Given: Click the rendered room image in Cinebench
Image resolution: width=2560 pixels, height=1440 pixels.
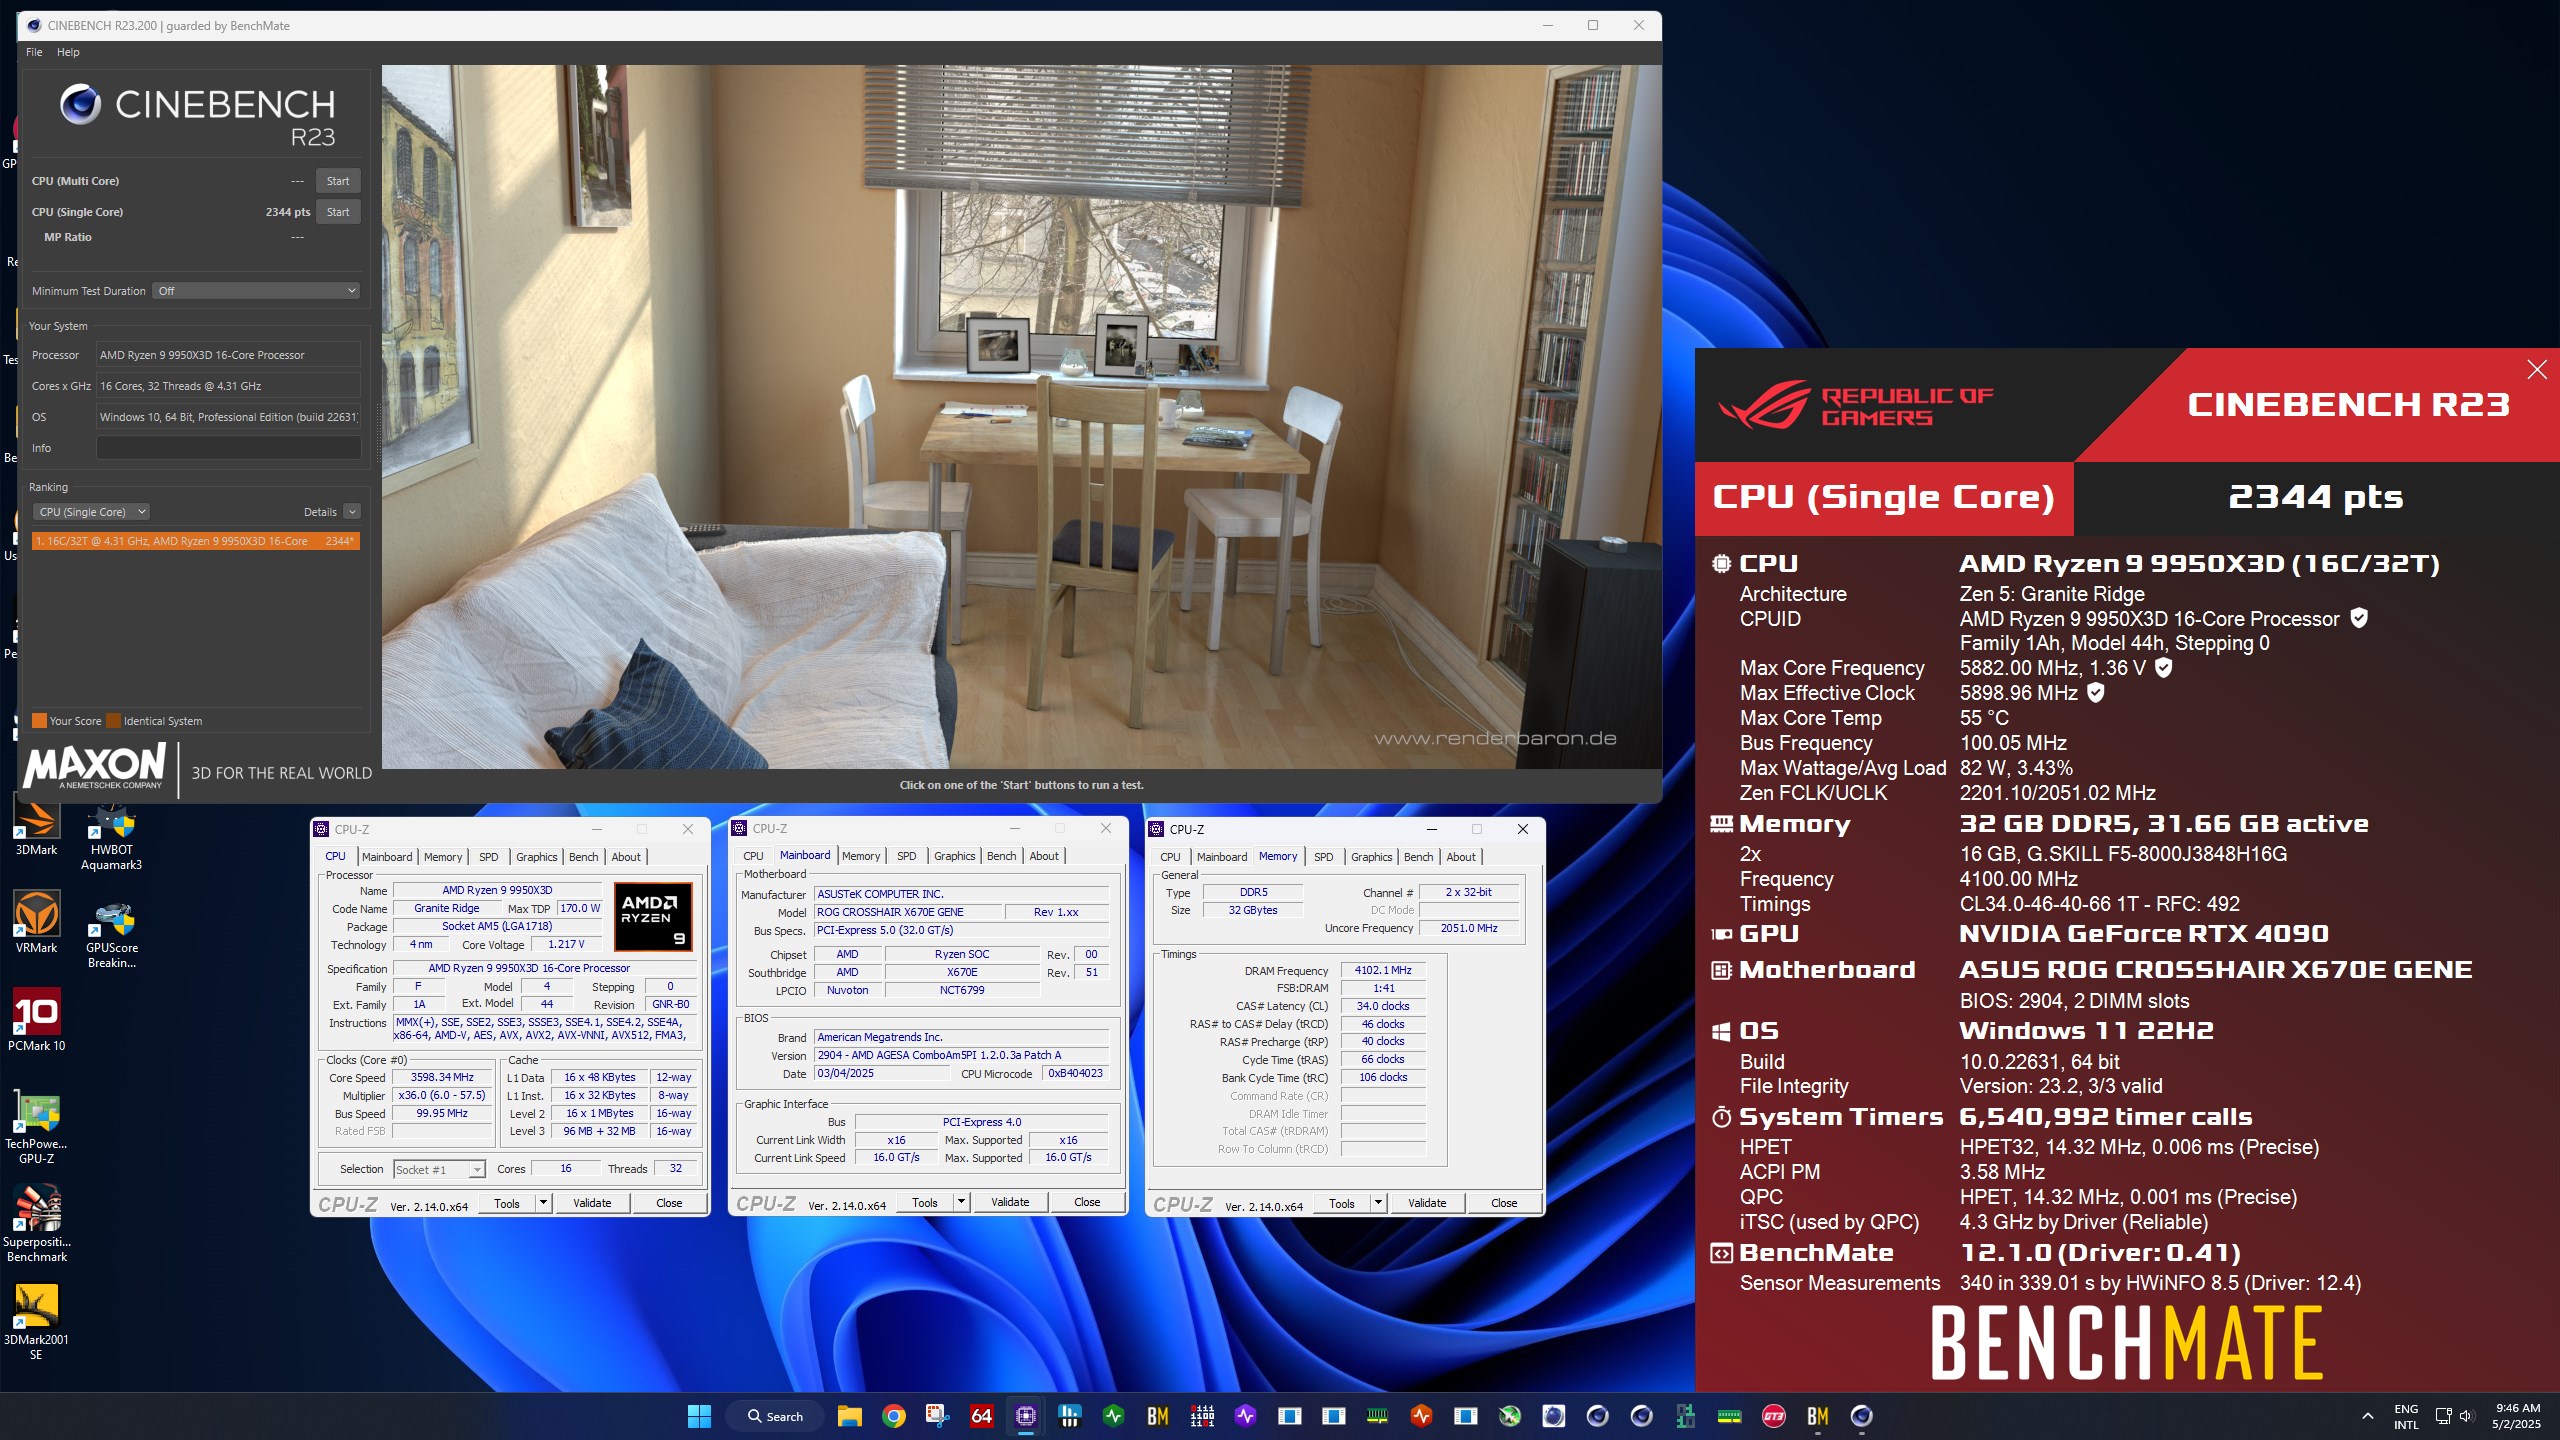Looking at the screenshot, I should click(1021, 417).
